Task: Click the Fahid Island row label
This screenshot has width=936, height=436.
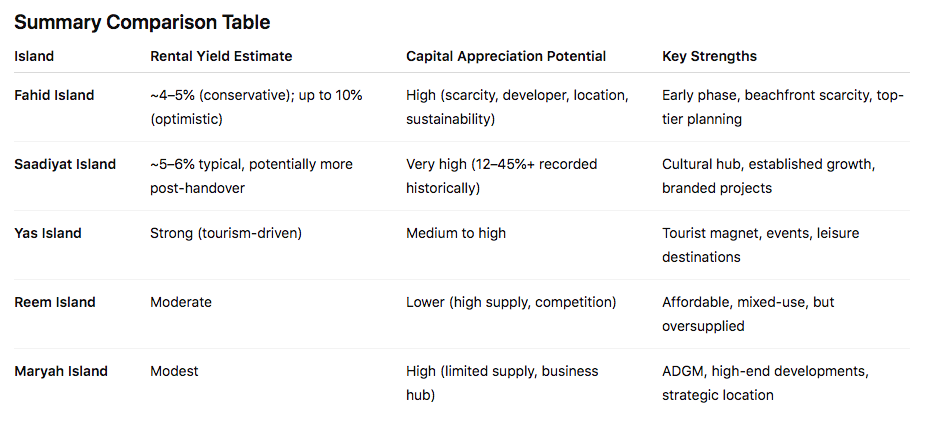Action: click(54, 96)
